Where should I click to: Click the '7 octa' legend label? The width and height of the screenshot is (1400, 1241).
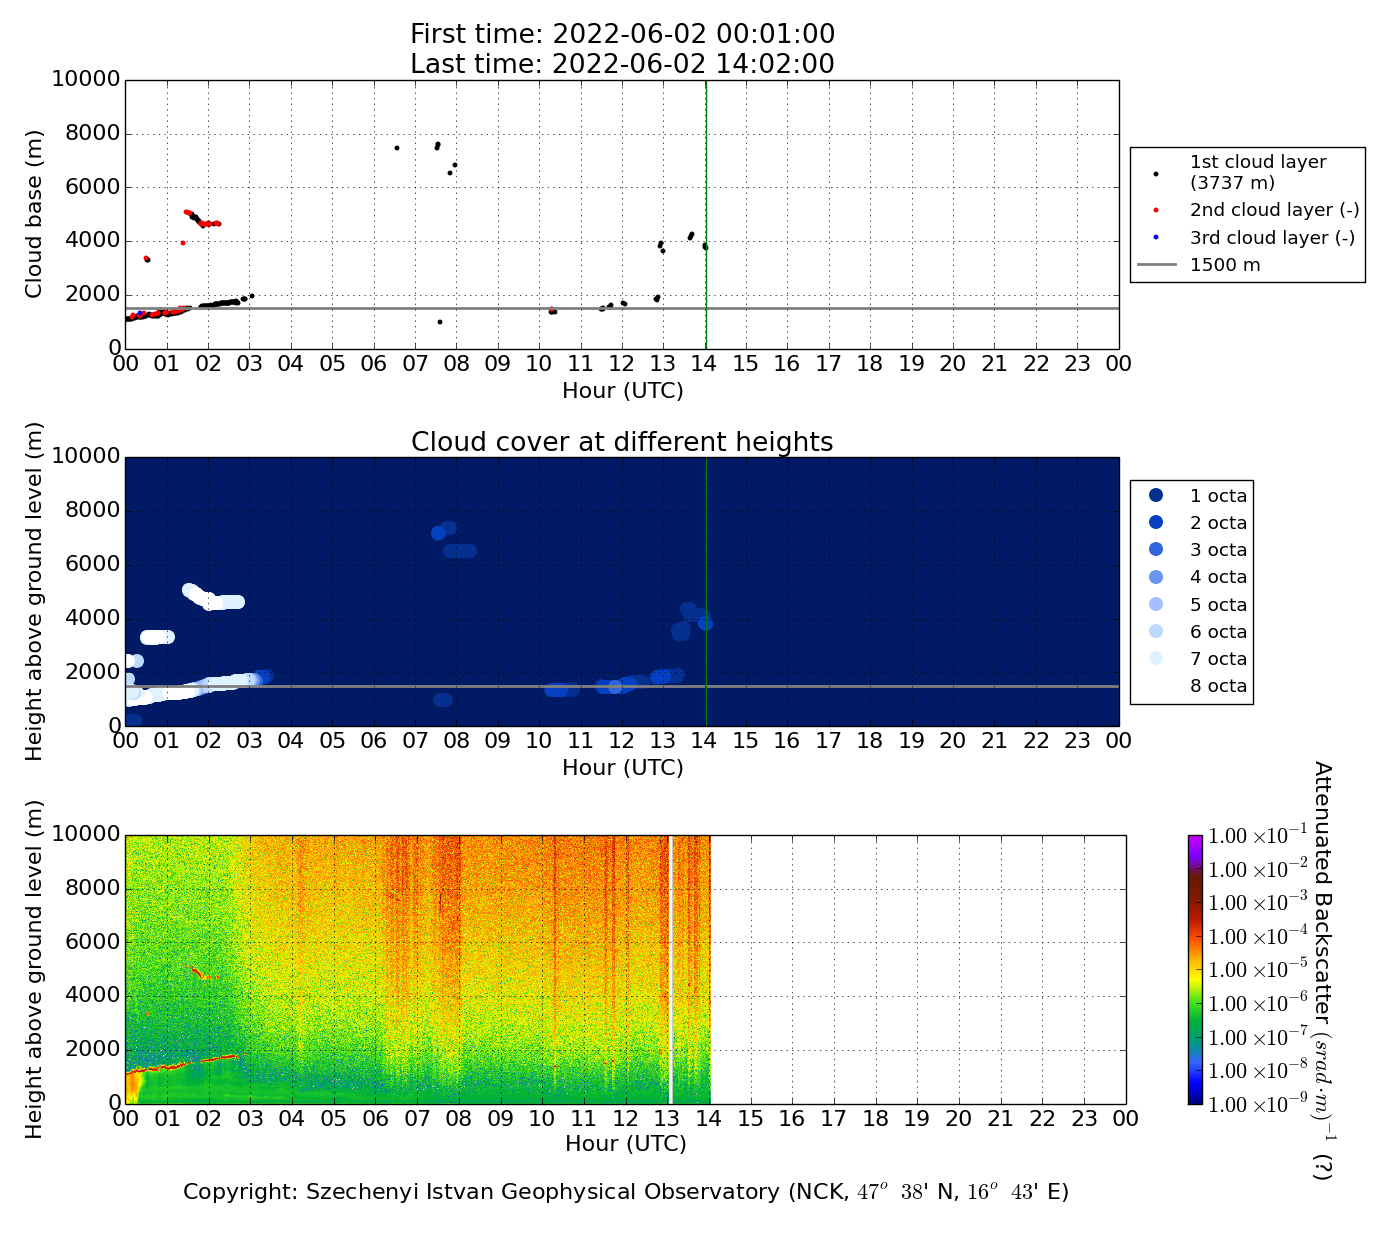point(1218,659)
